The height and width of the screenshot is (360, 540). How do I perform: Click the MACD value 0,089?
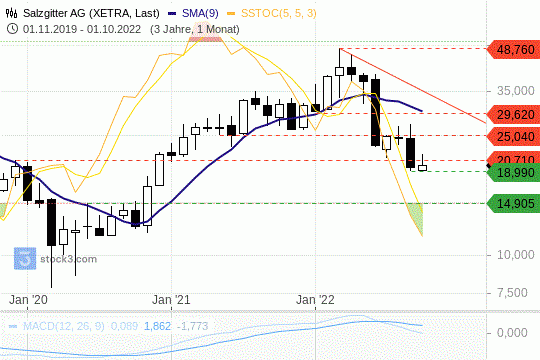coord(124,326)
